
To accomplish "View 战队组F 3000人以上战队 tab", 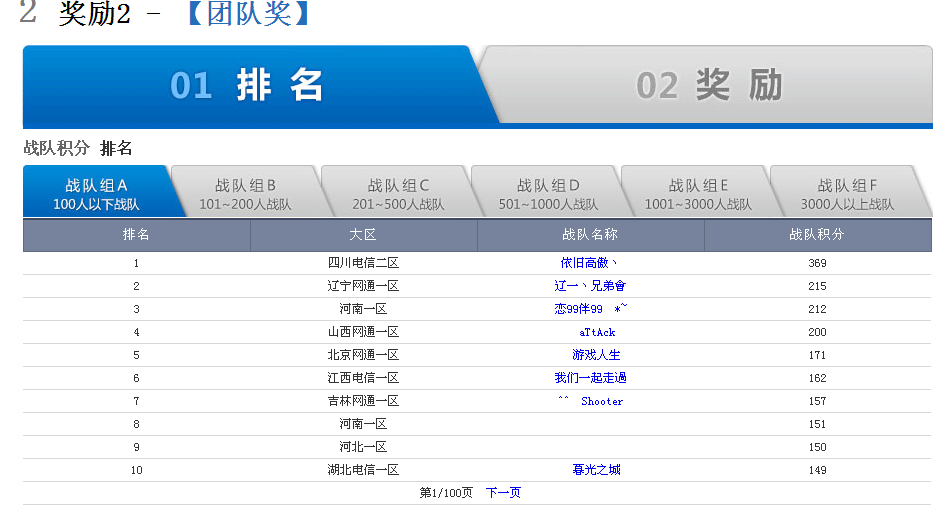I will point(847,194).
